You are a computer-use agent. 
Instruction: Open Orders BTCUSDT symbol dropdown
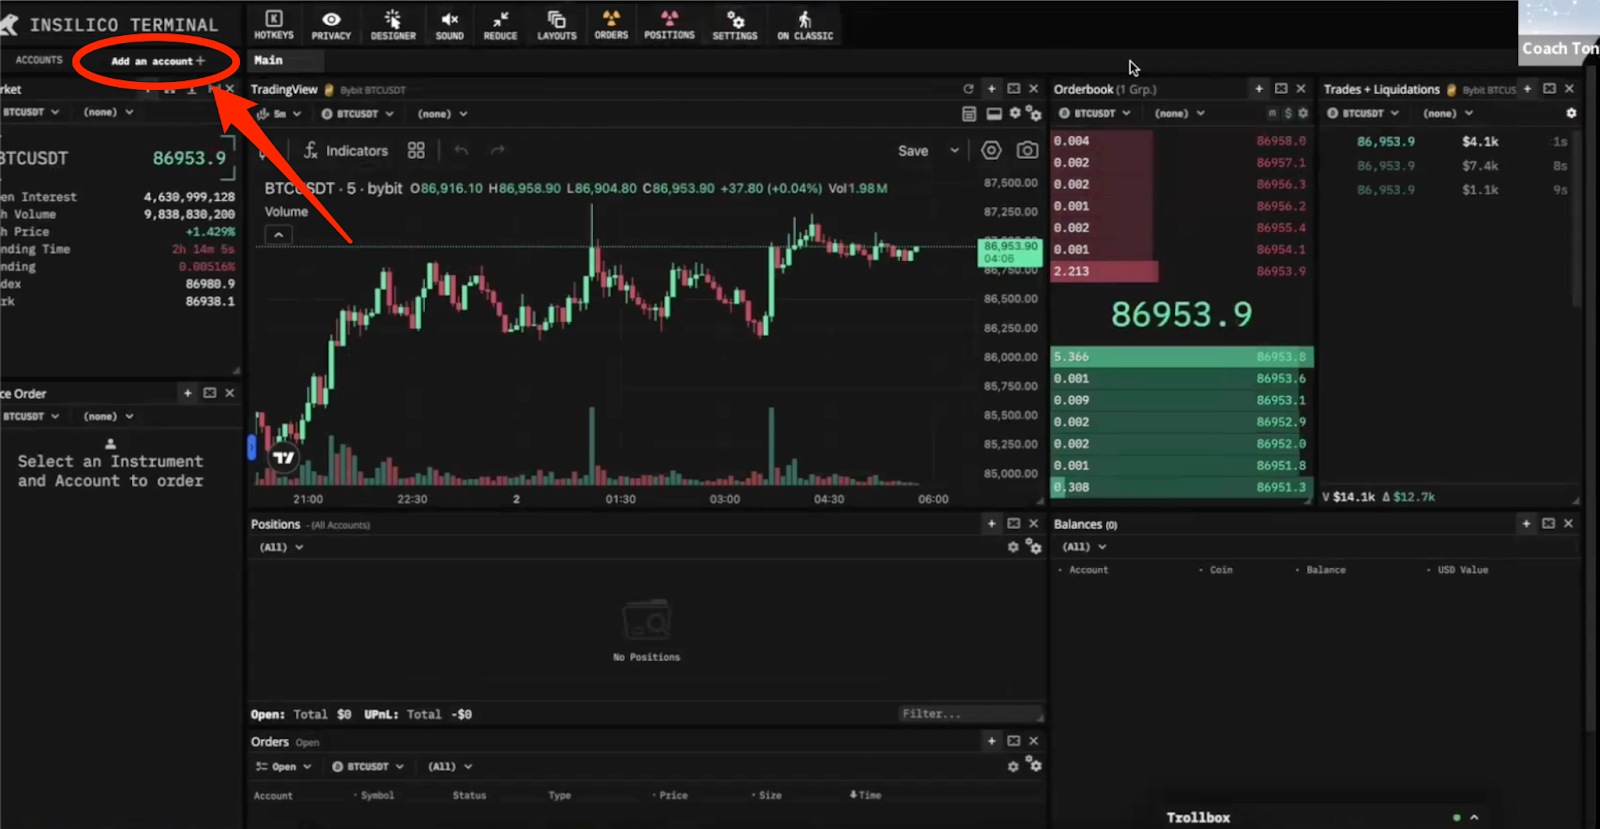click(367, 767)
